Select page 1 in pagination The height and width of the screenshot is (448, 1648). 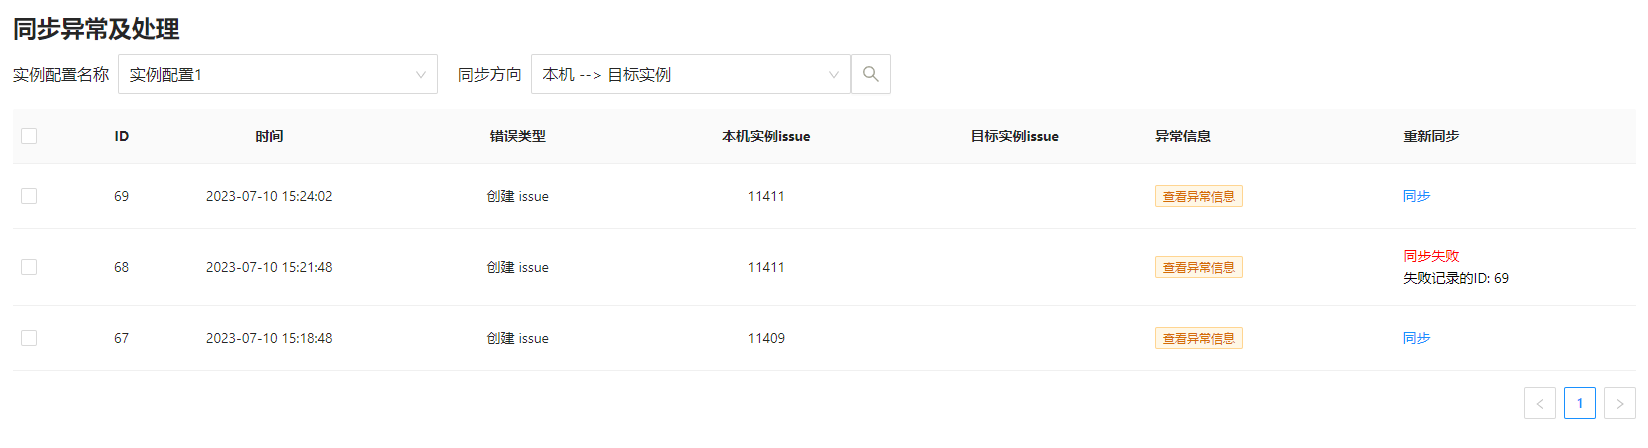tap(1579, 403)
